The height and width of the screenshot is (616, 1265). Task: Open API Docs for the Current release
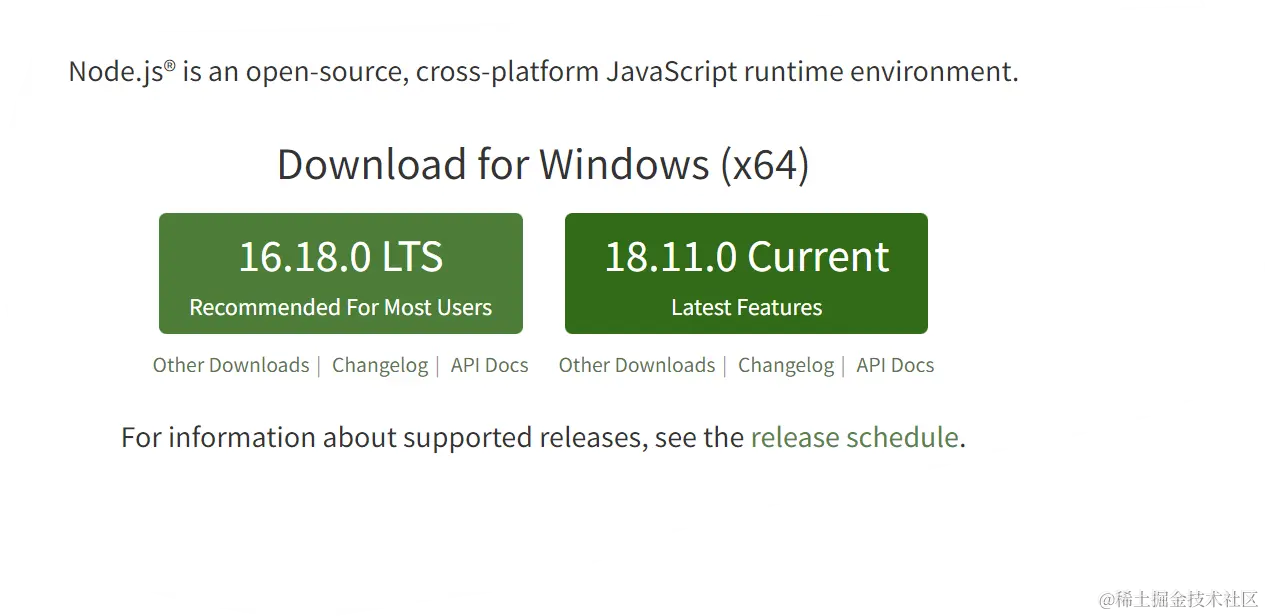coord(895,365)
